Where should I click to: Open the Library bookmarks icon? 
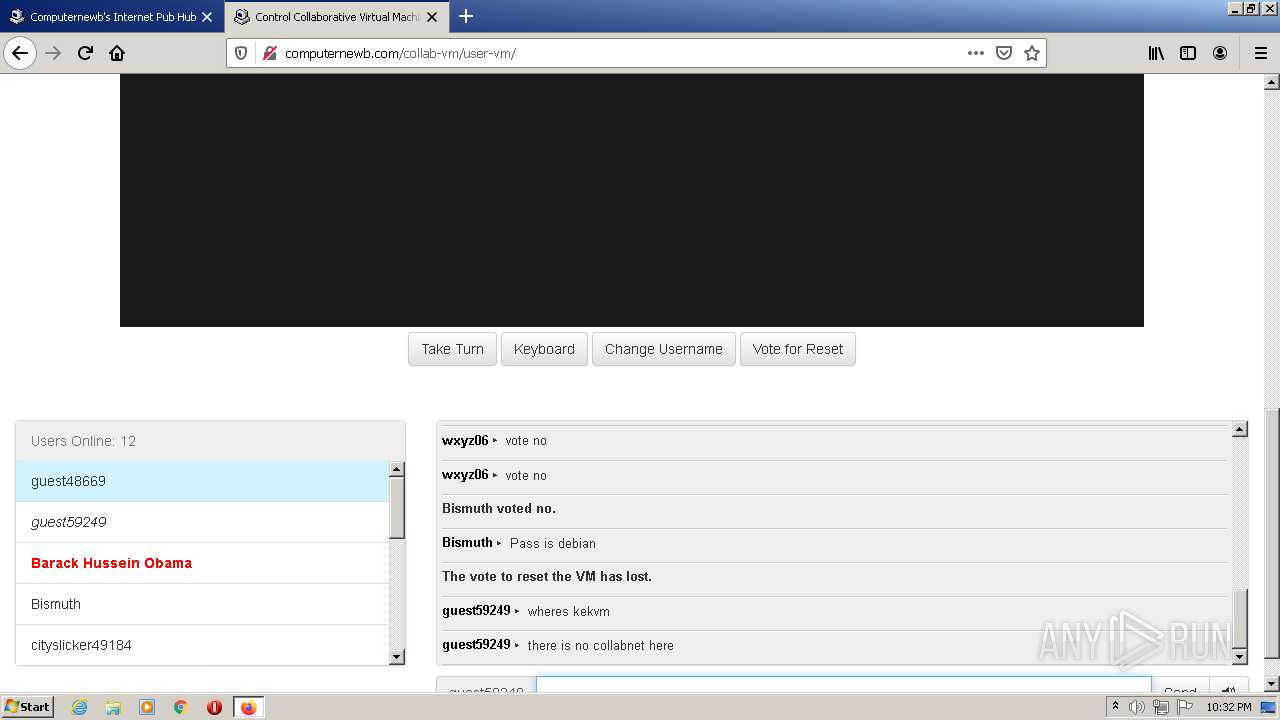click(1156, 53)
